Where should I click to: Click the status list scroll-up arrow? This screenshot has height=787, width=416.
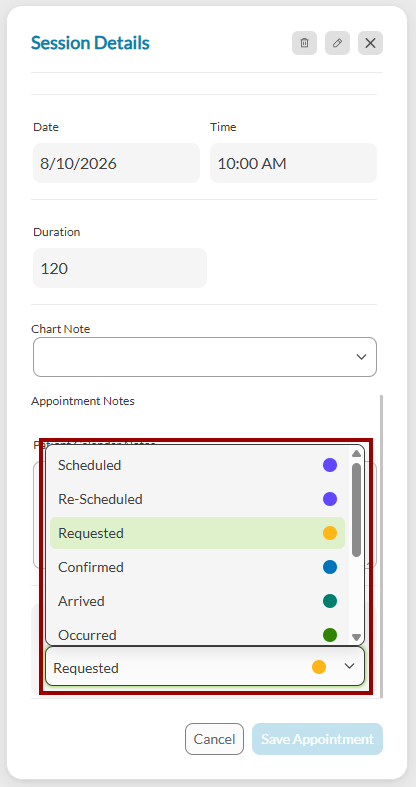(x=356, y=453)
